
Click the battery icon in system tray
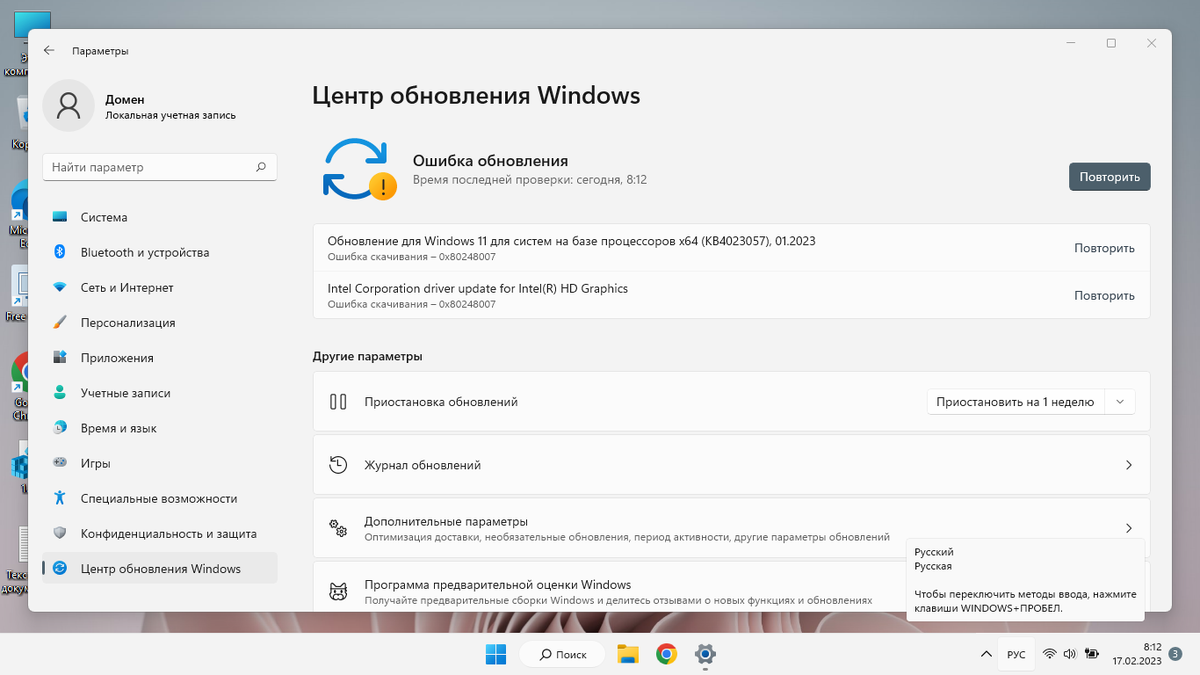pyautogui.click(x=1092, y=654)
